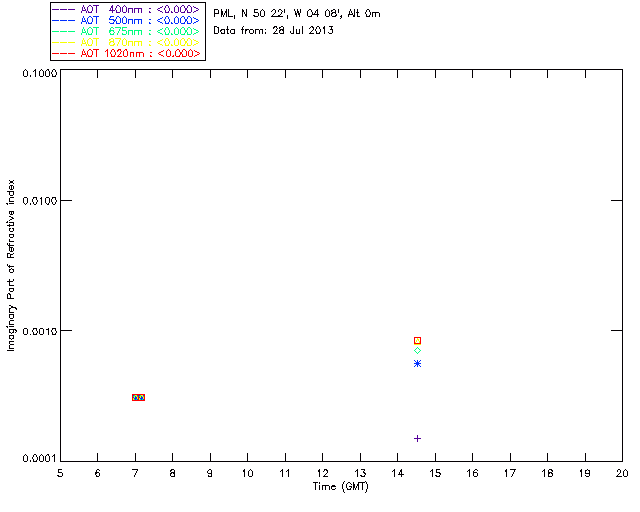Click the PML station coordinates text
Viewport: 640px width, 512px height.
(297, 14)
